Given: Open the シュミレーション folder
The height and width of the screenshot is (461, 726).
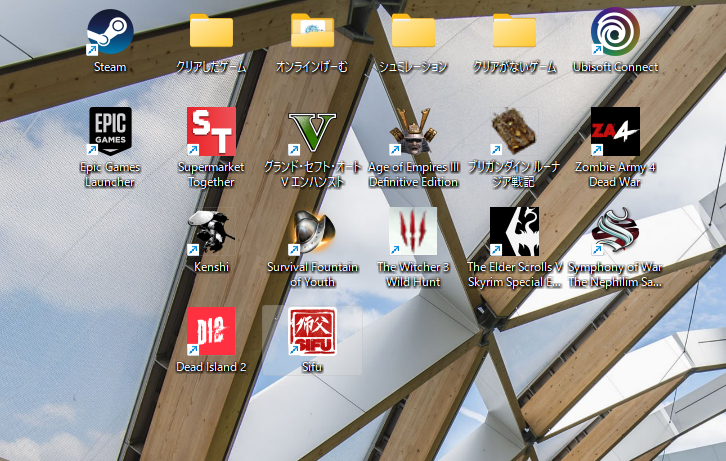Looking at the screenshot, I should pyautogui.click(x=413, y=31).
